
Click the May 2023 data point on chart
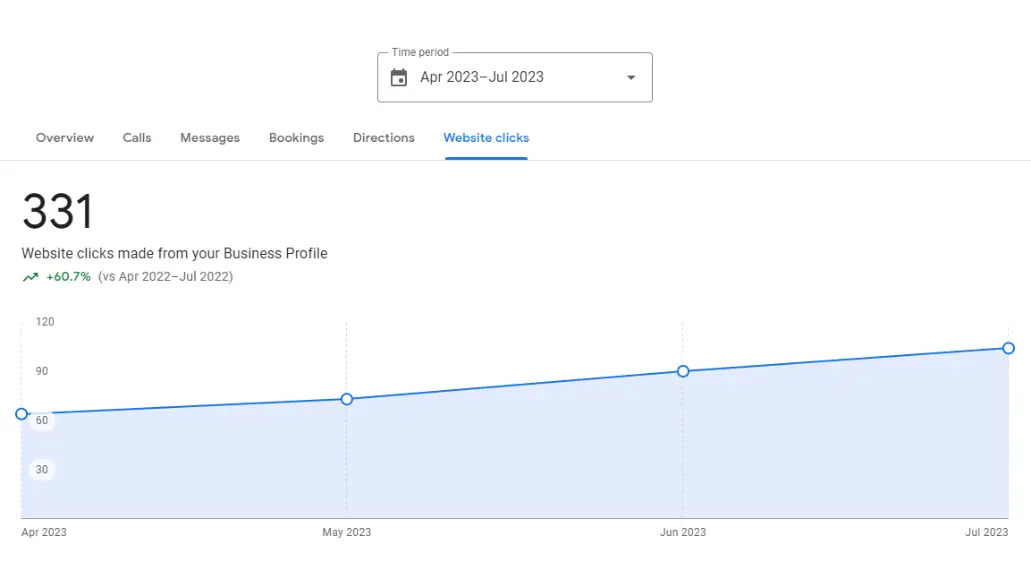pyautogui.click(x=347, y=399)
